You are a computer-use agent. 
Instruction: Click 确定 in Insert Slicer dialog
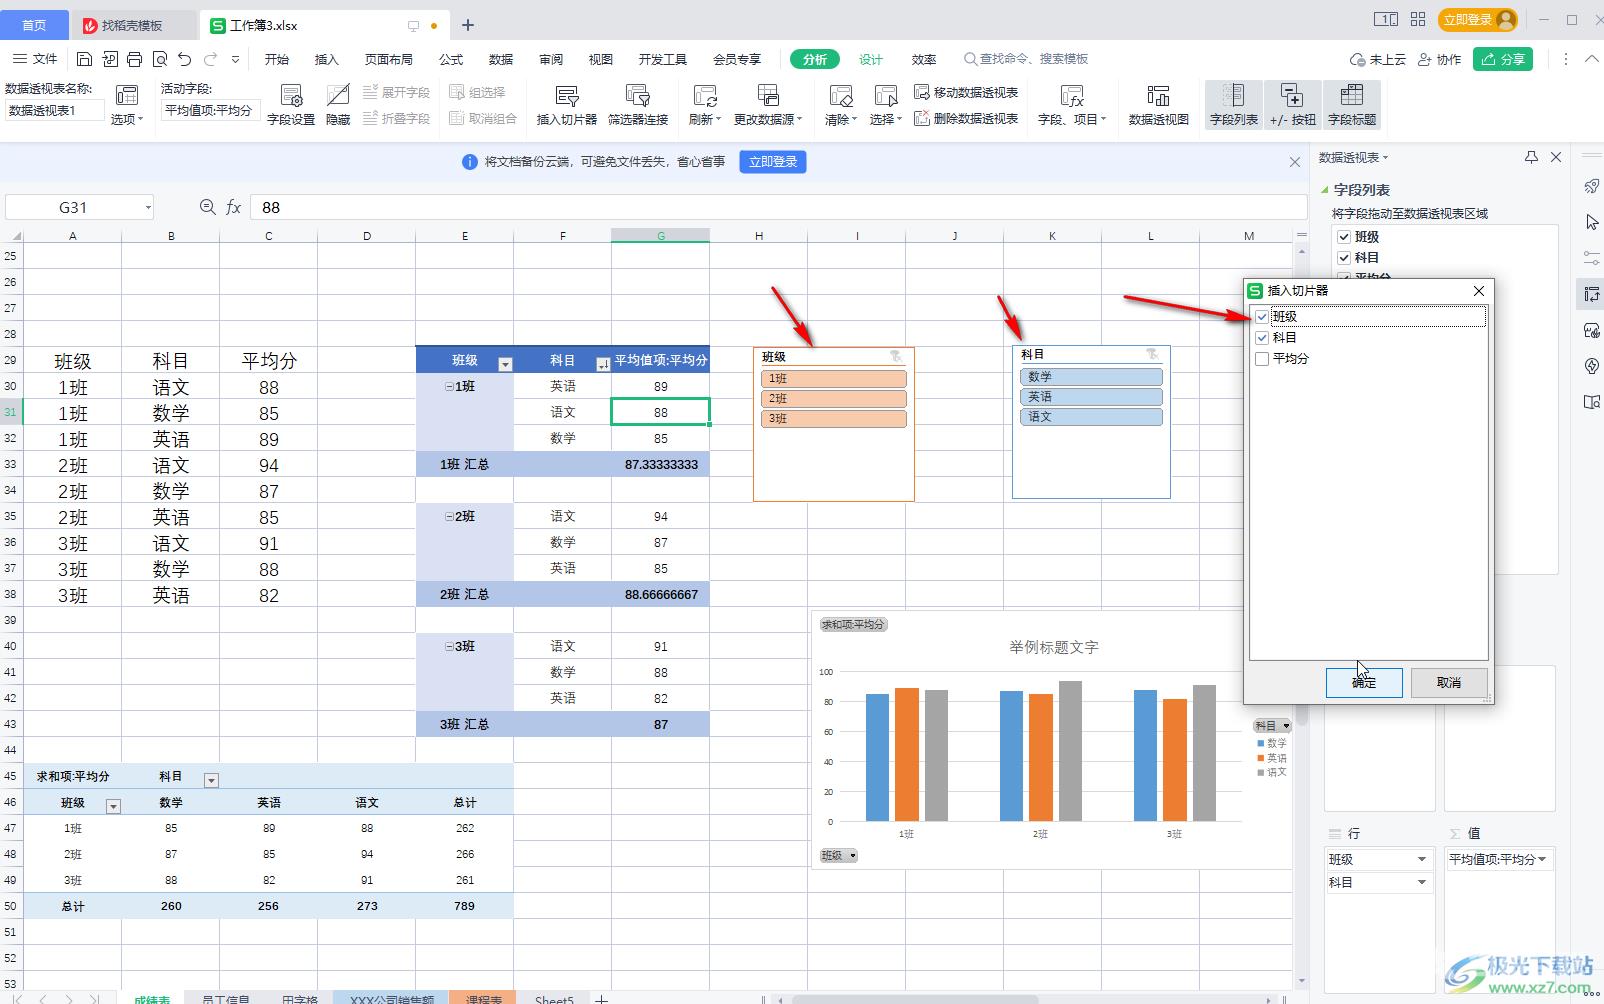(x=1364, y=683)
